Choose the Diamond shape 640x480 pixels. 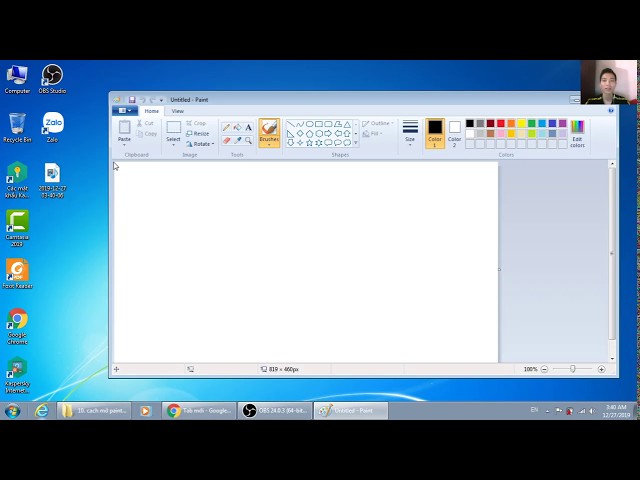click(300, 133)
